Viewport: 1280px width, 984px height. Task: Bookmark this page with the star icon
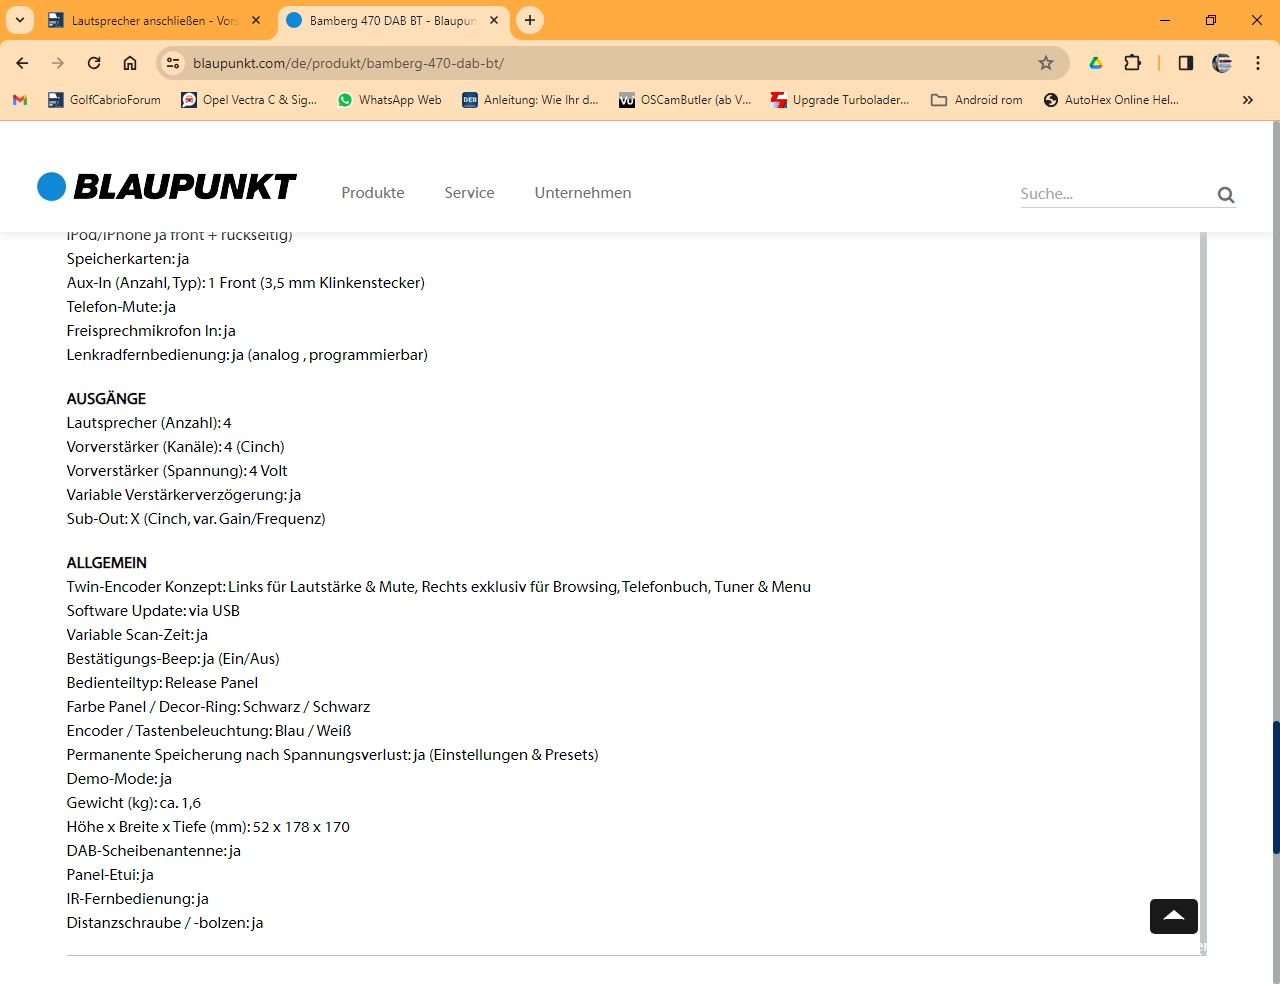coord(1046,63)
